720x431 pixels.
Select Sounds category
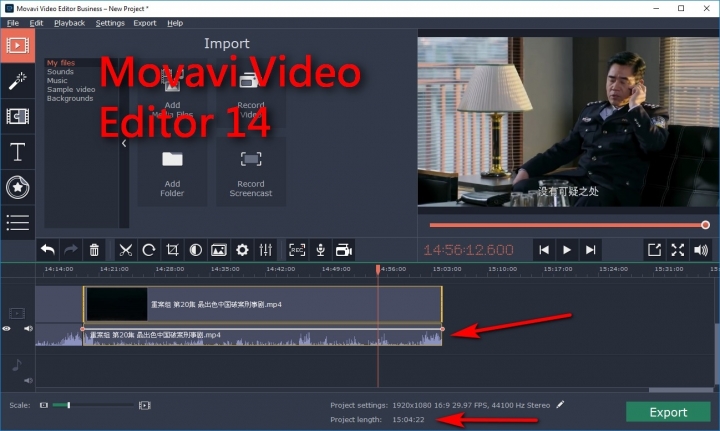click(x=60, y=72)
